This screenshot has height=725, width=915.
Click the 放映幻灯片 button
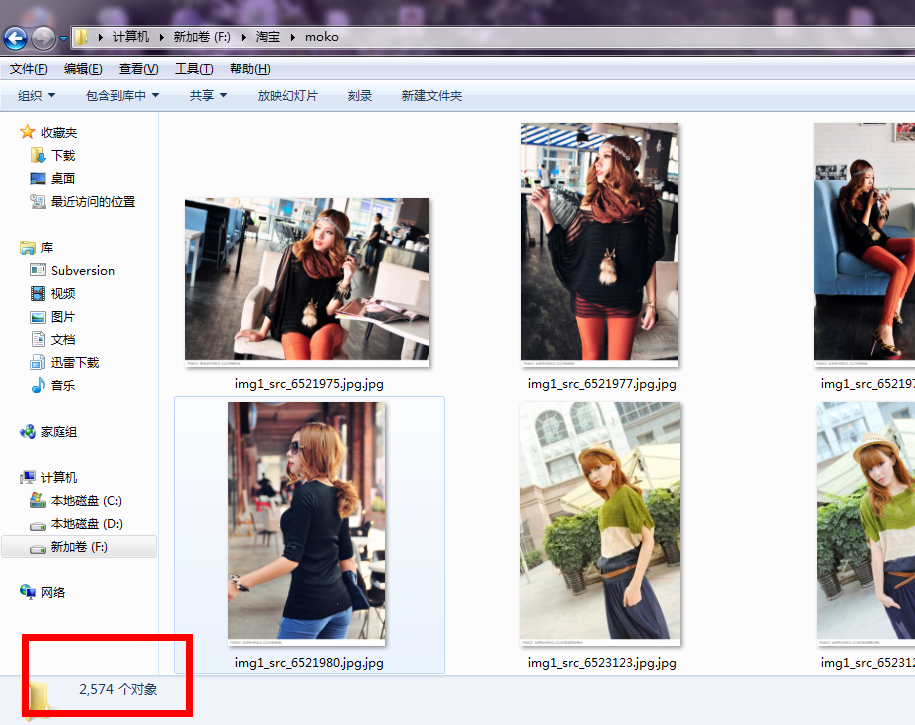[287, 96]
